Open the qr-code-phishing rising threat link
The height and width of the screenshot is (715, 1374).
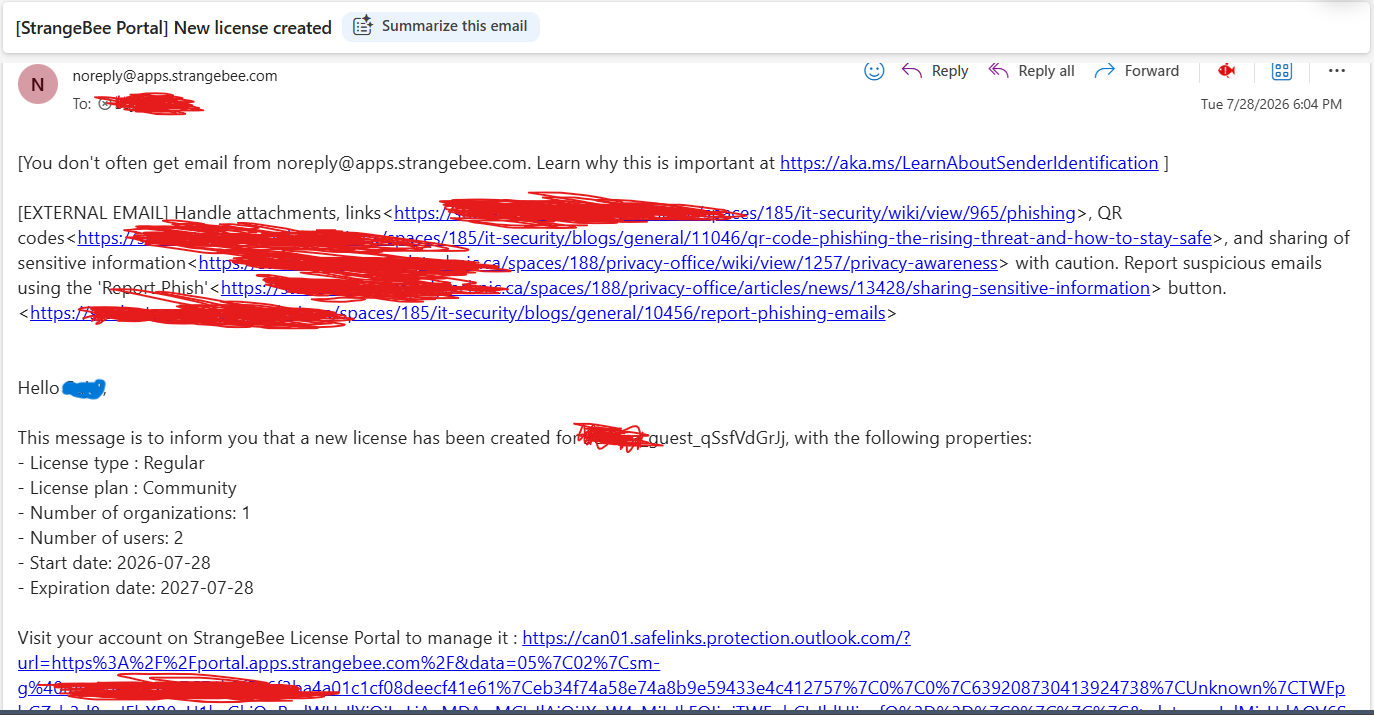click(x=646, y=238)
